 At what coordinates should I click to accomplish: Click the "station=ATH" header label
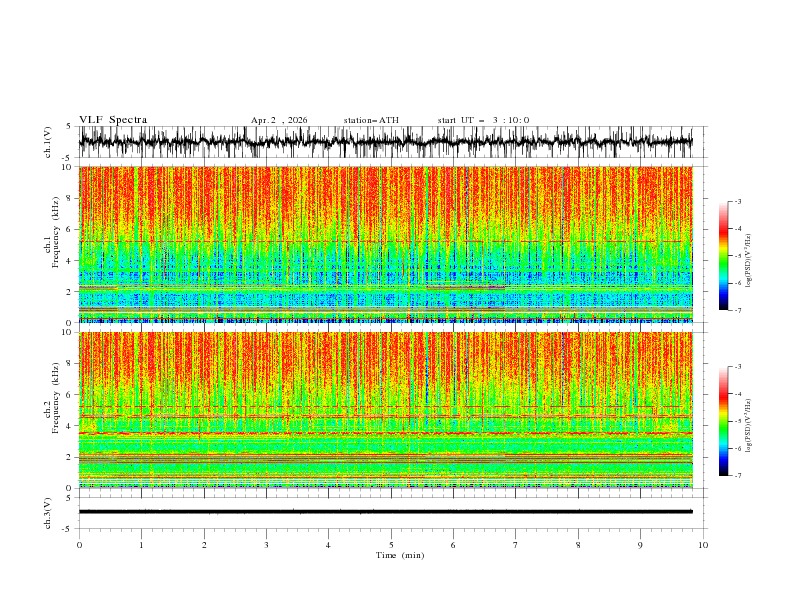(x=371, y=120)
